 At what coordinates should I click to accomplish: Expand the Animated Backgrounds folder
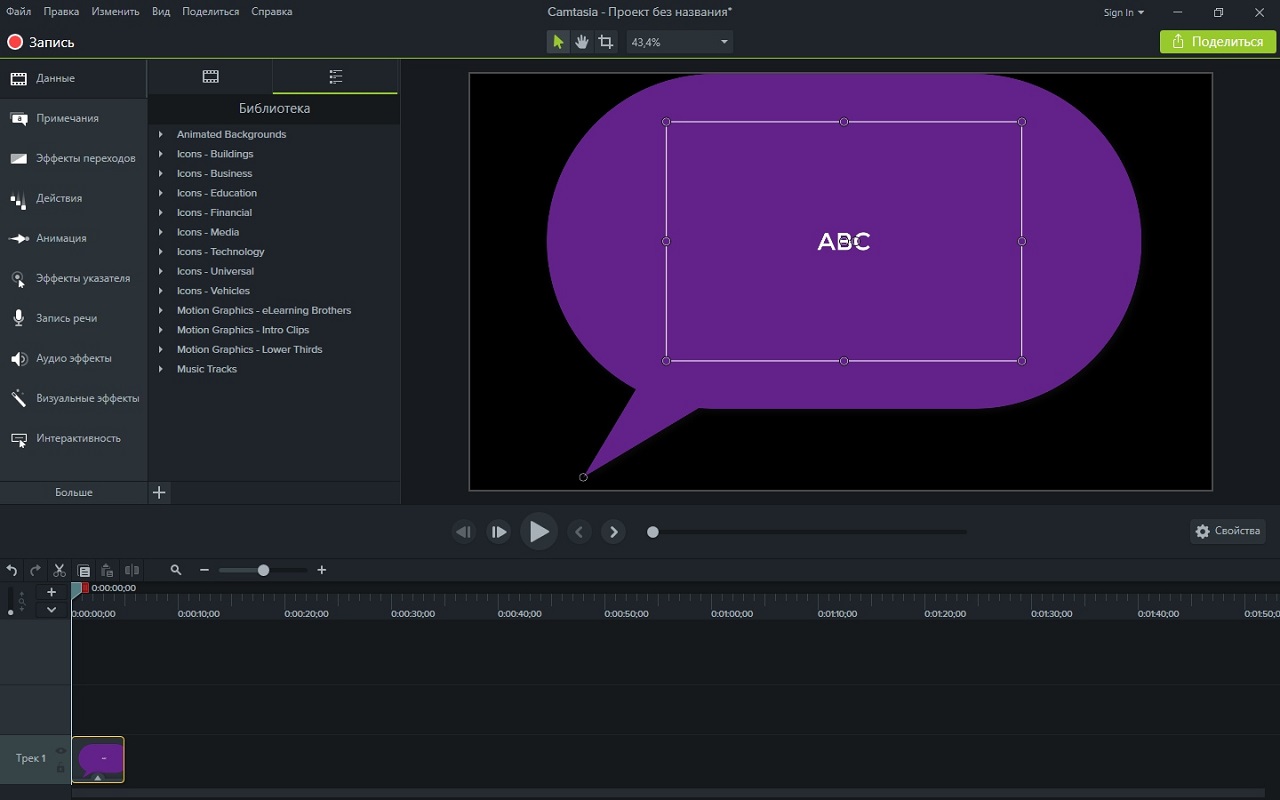(x=161, y=134)
